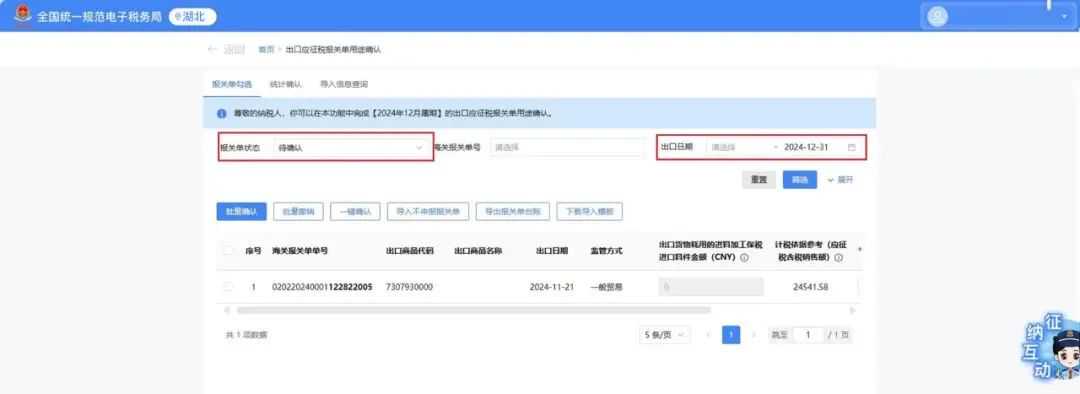1080x394 pixels.
Task: Click the value 24541.58 cell
Action: pyautogui.click(x=810, y=287)
